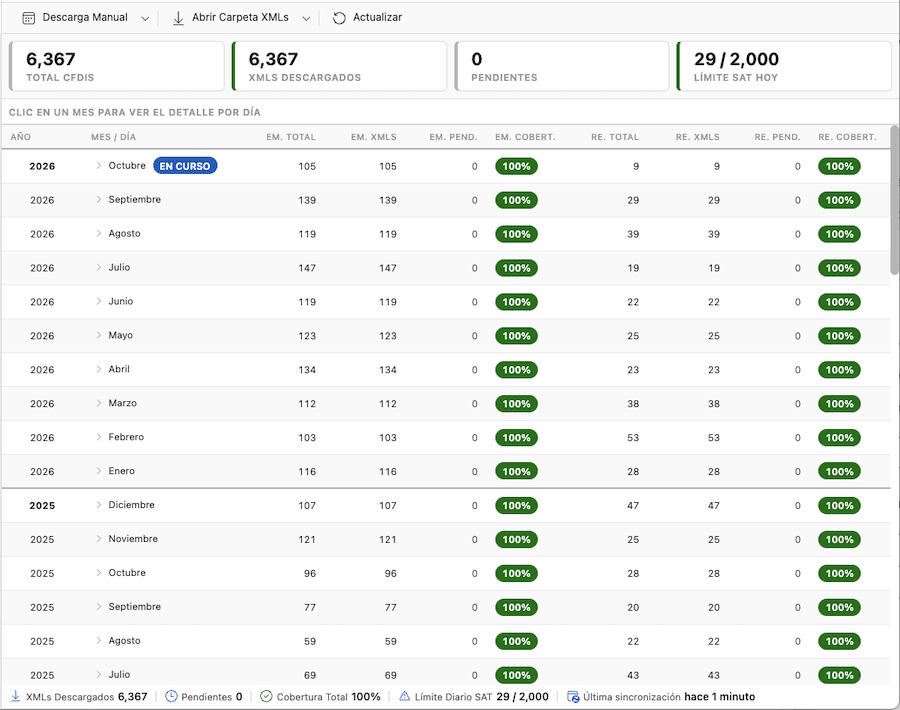
Task: Click RE. COBERT. 100% badge for Diciembre 2025
Action: (840, 505)
